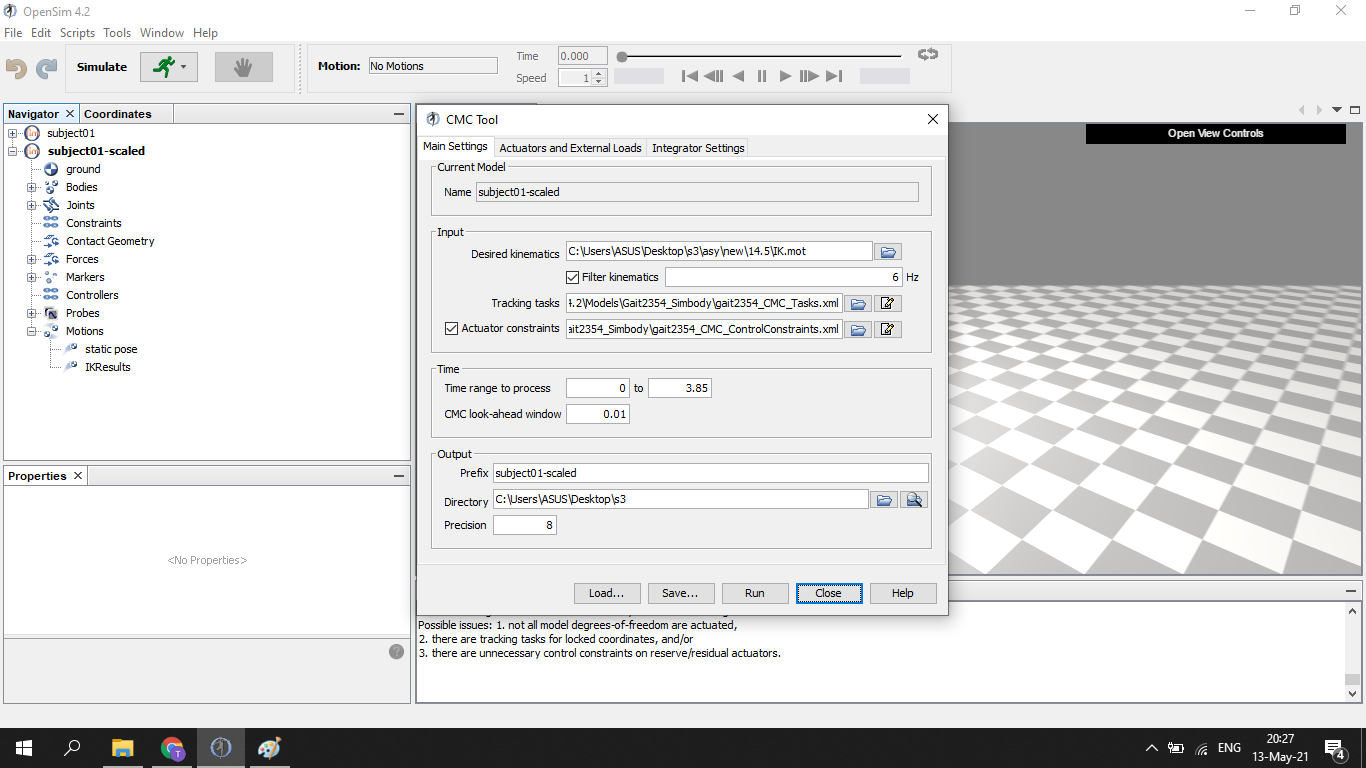
Task: Open the Help menu
Action: tap(205, 33)
